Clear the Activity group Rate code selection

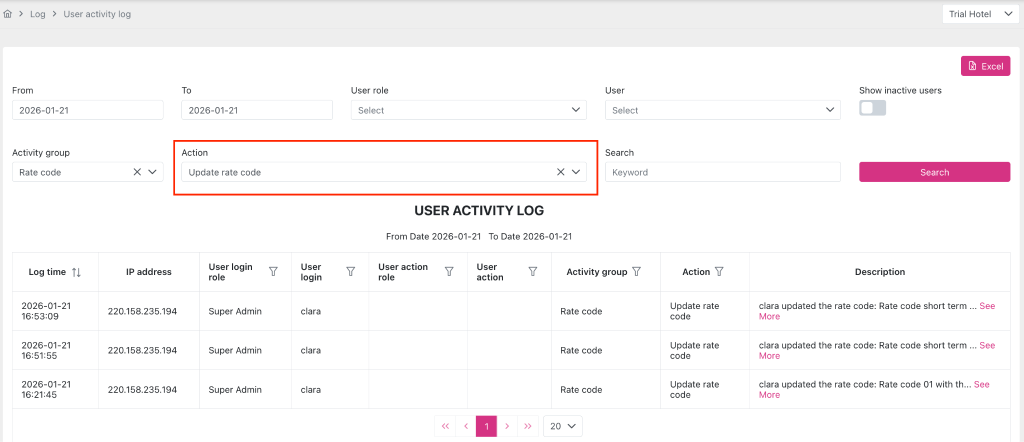137,172
